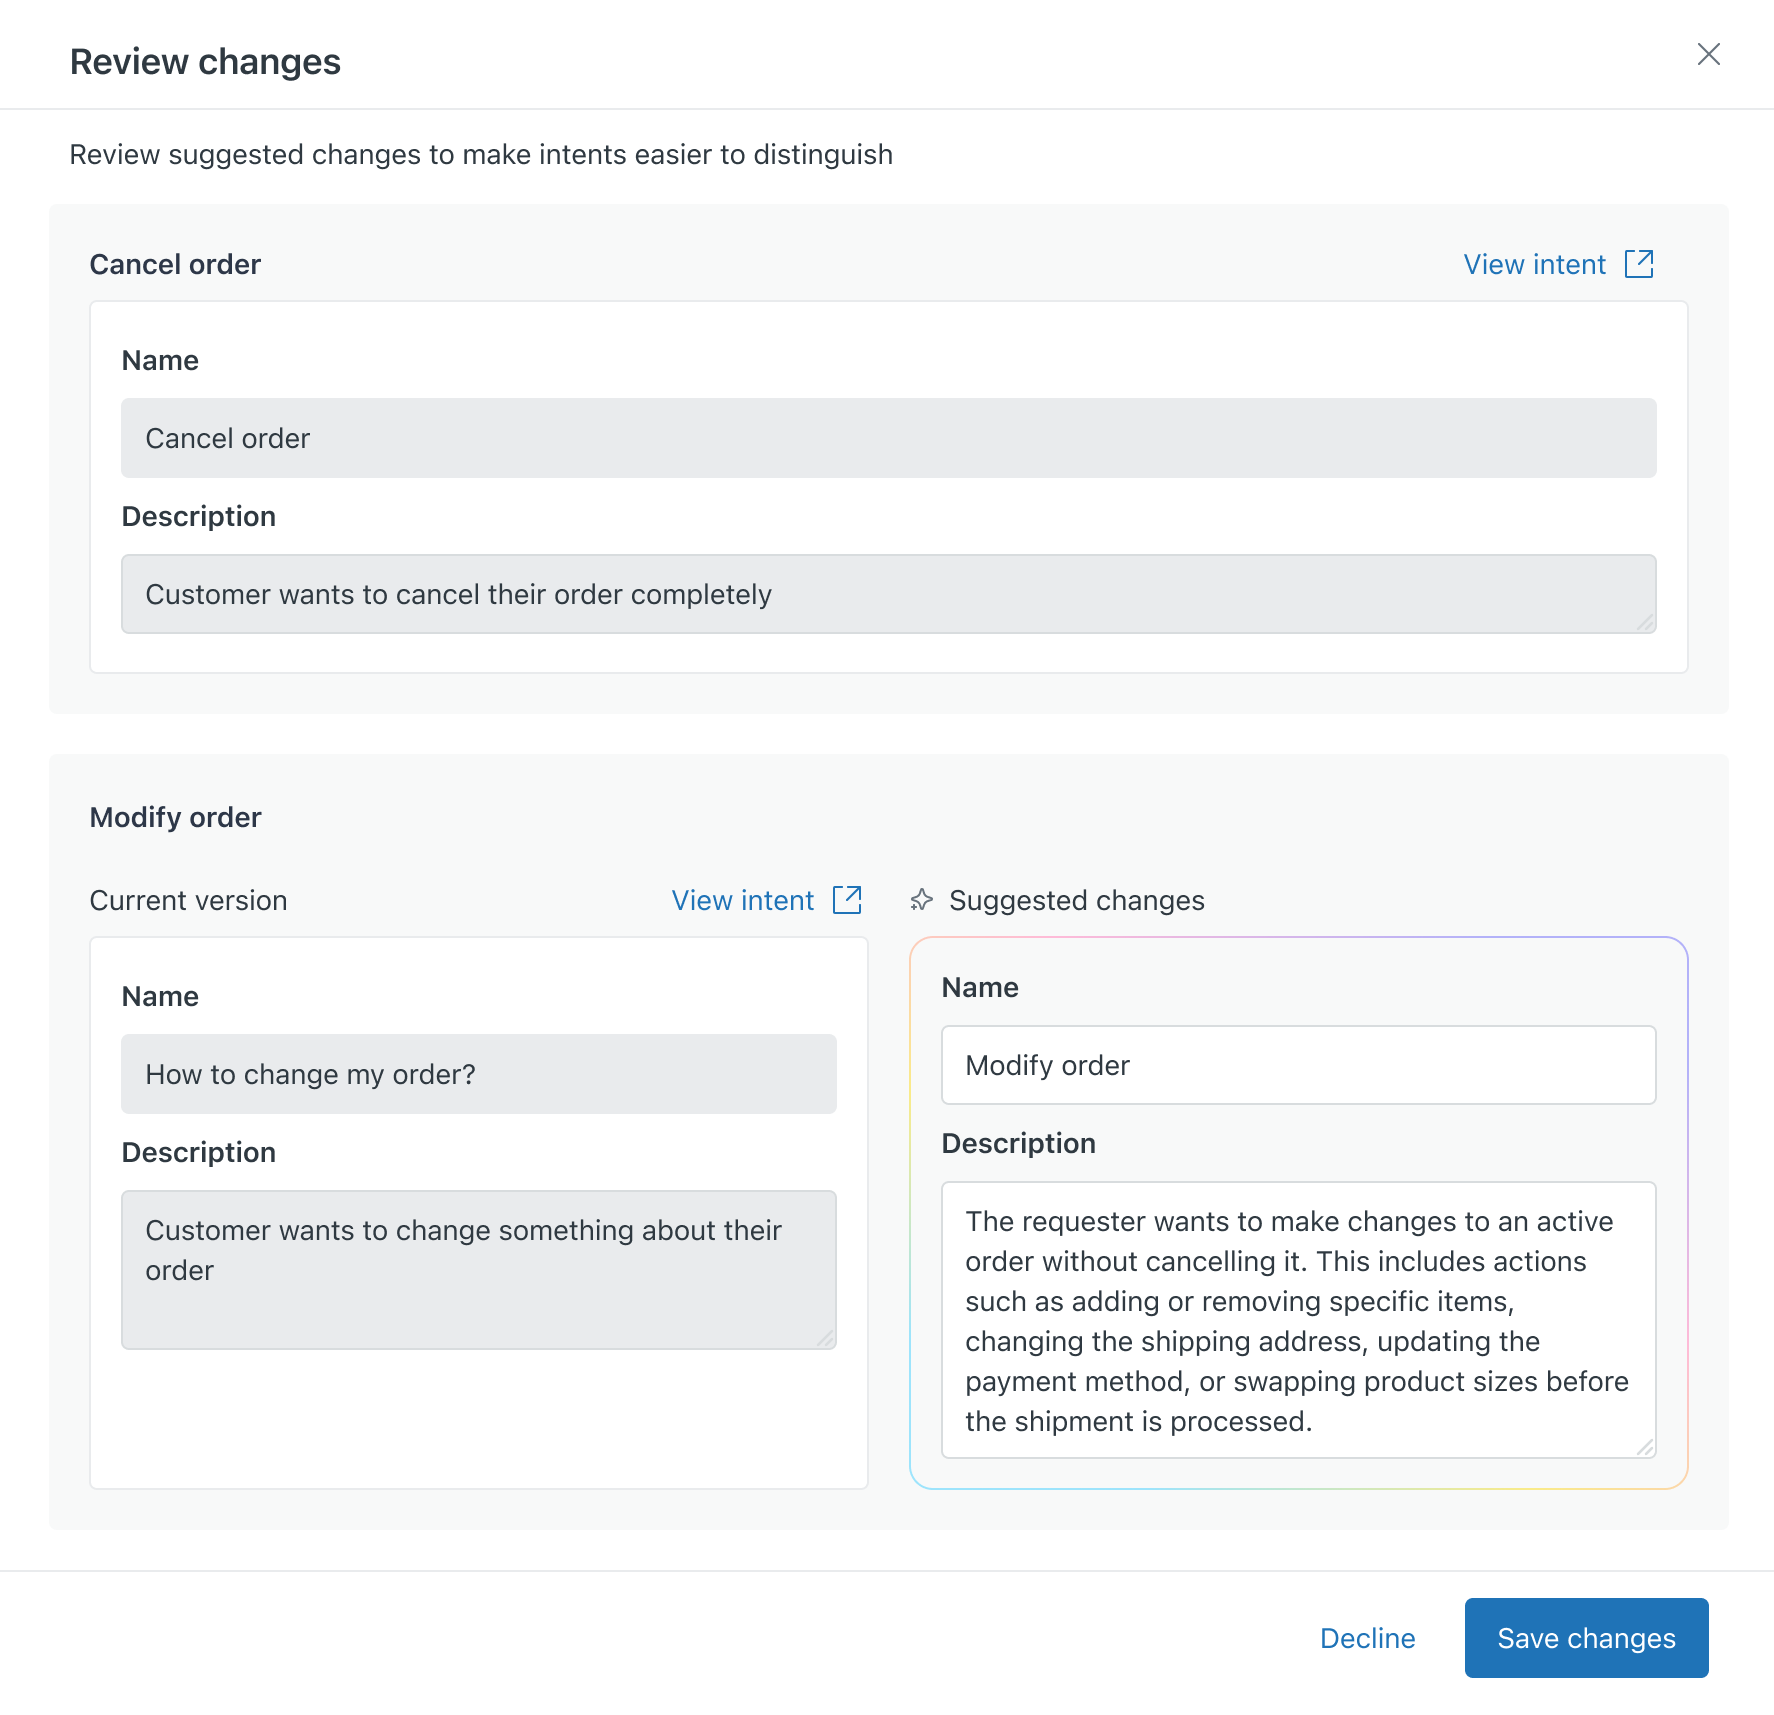Click the 'How to change my order?' name field
The width and height of the screenshot is (1774, 1715).
click(x=478, y=1074)
